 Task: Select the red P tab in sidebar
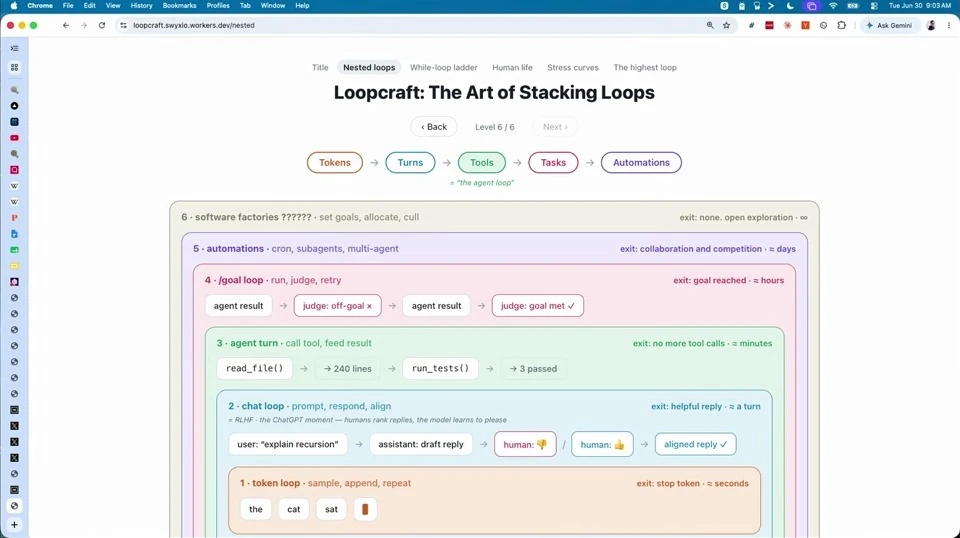pos(14,218)
